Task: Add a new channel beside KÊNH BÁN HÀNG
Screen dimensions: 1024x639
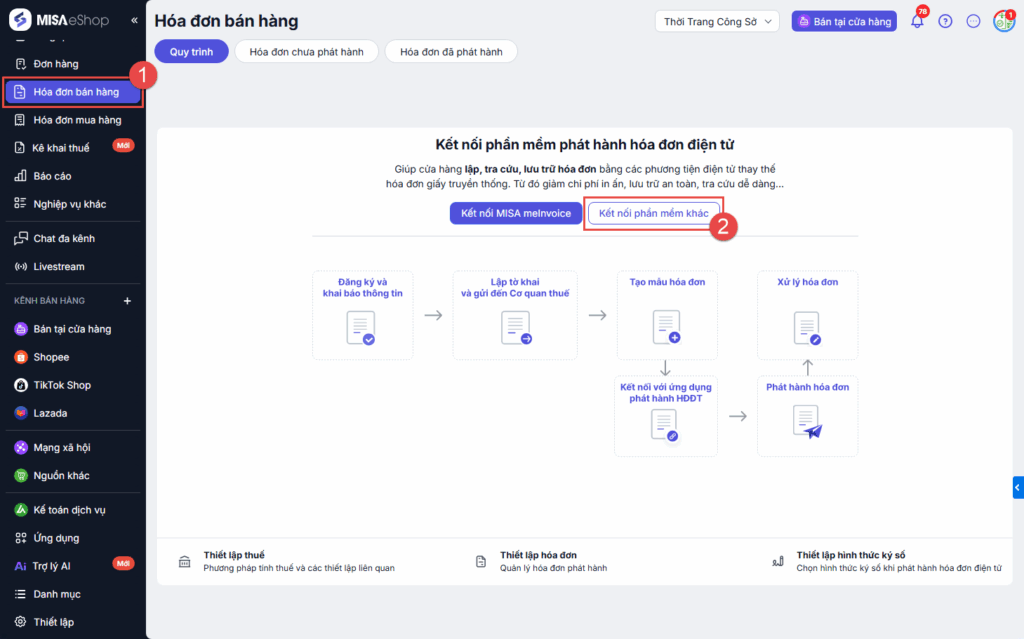Action: point(127,301)
